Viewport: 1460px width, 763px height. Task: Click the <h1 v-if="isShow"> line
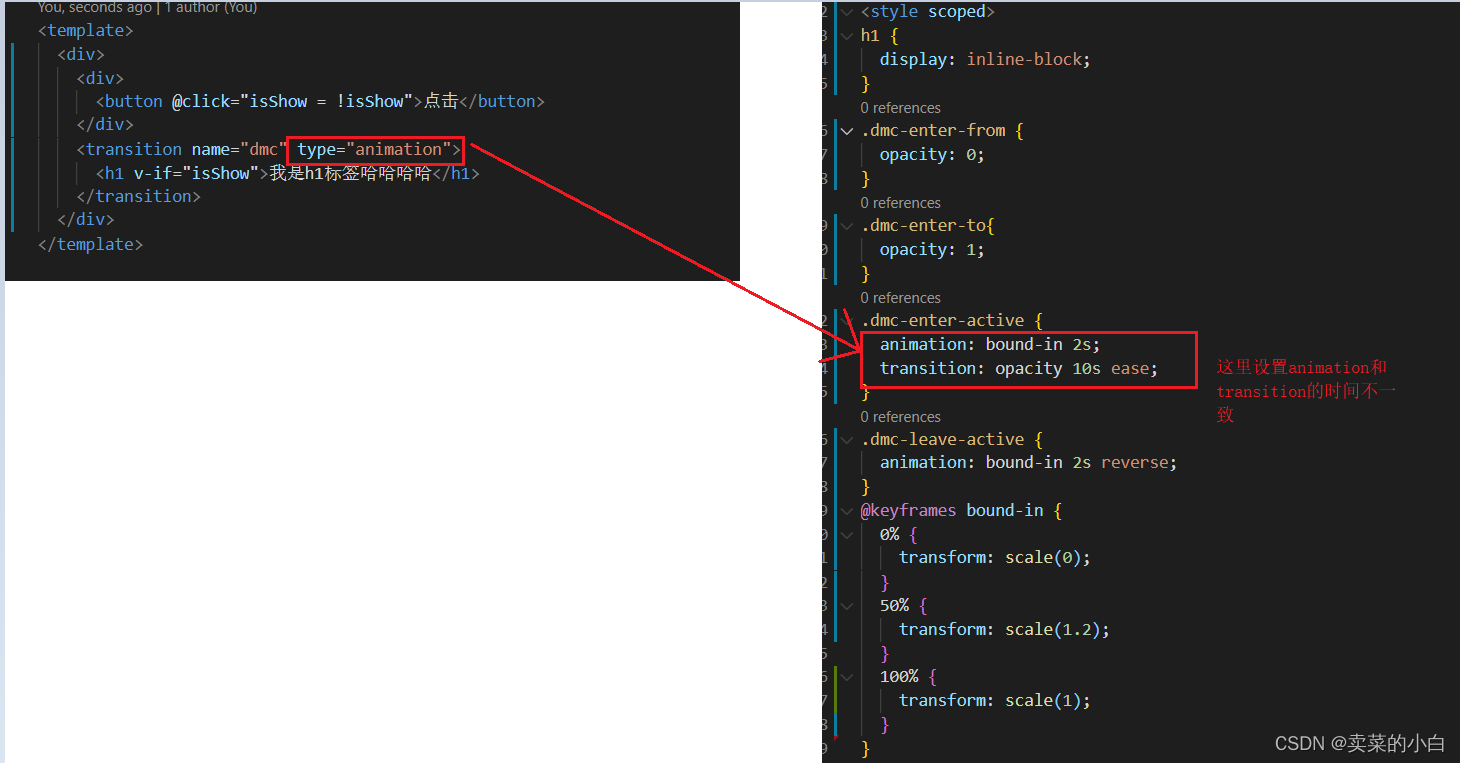click(x=288, y=174)
